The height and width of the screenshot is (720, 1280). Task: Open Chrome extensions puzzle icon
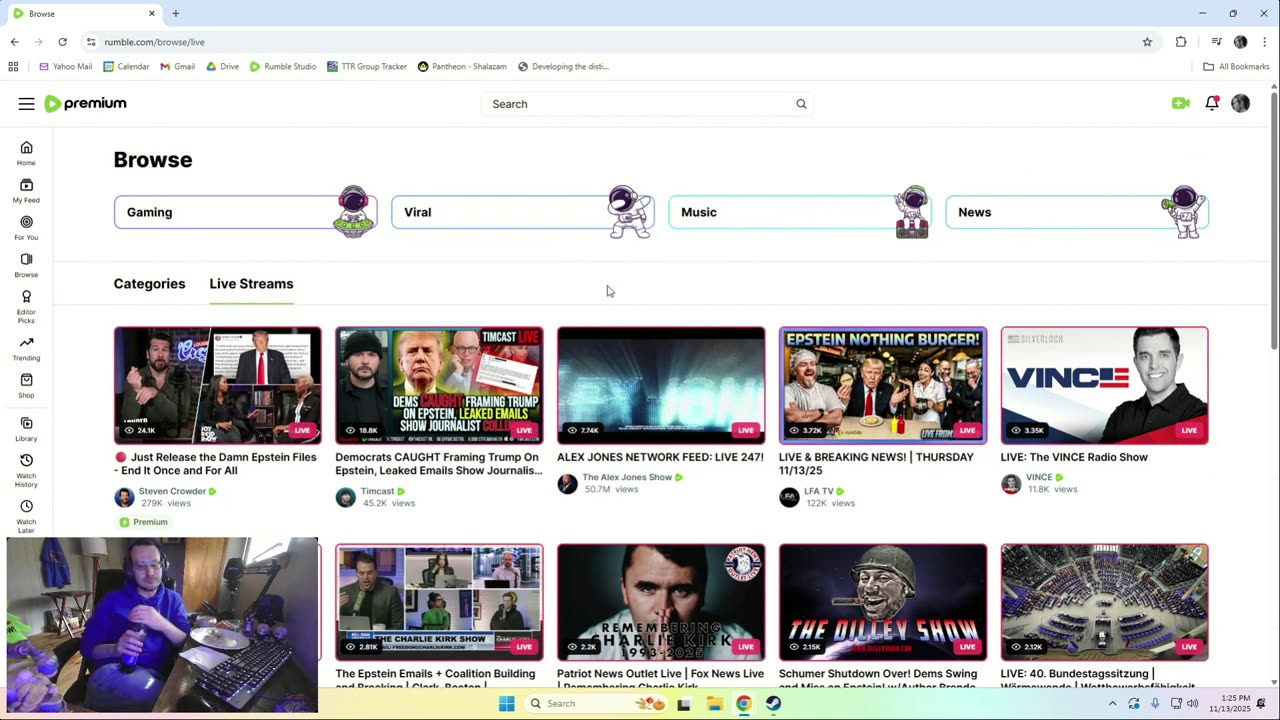pyautogui.click(x=1181, y=42)
